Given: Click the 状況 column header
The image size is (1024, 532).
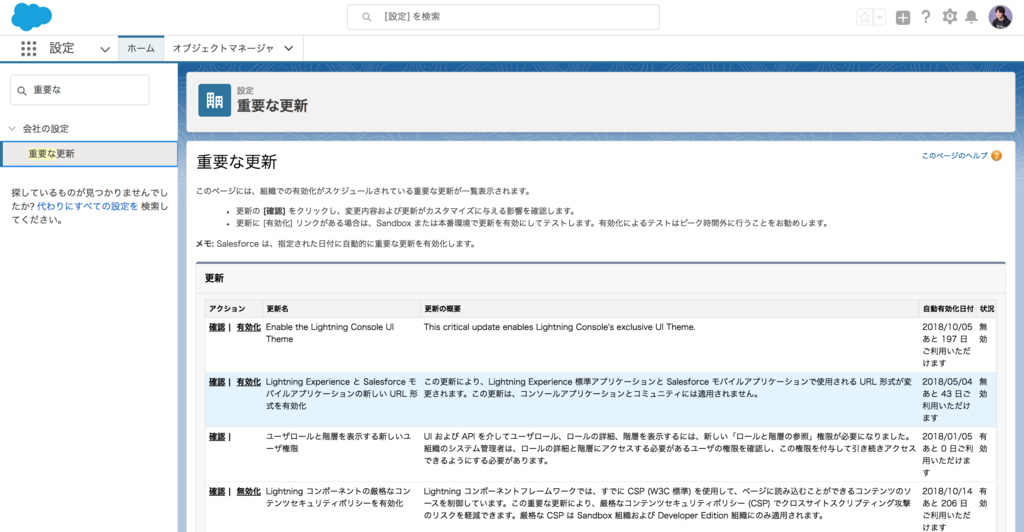Looking at the screenshot, I should 987,309.
